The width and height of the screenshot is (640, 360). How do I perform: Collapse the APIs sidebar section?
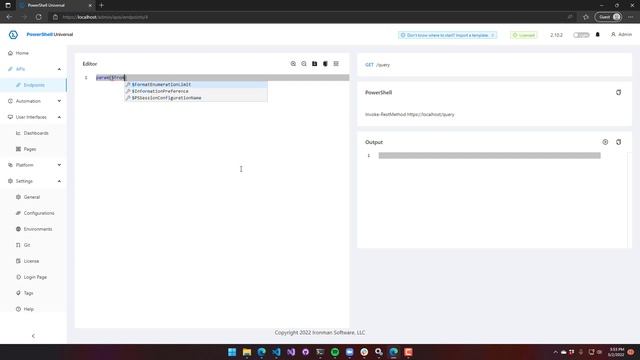click(x=59, y=69)
